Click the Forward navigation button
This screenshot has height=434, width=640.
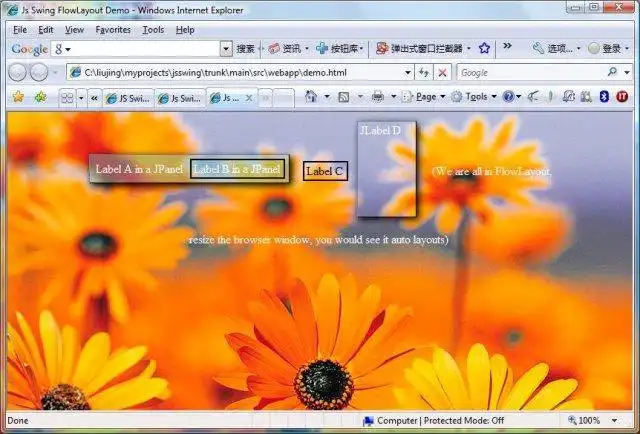(39, 73)
